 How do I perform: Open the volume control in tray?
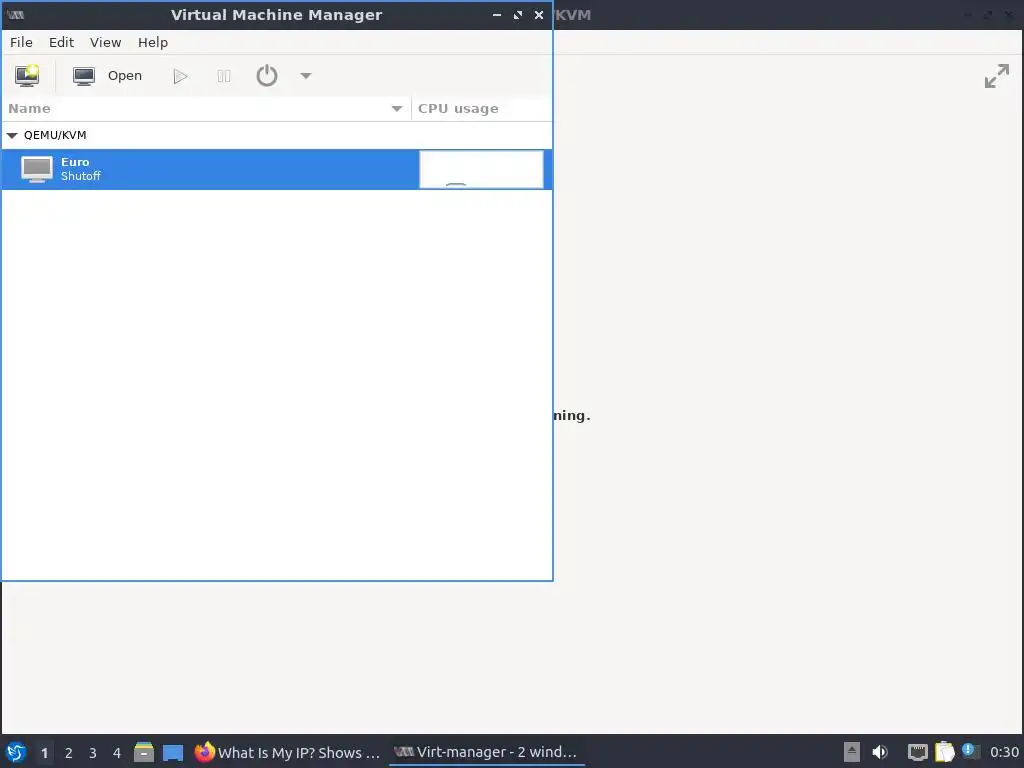coord(880,752)
